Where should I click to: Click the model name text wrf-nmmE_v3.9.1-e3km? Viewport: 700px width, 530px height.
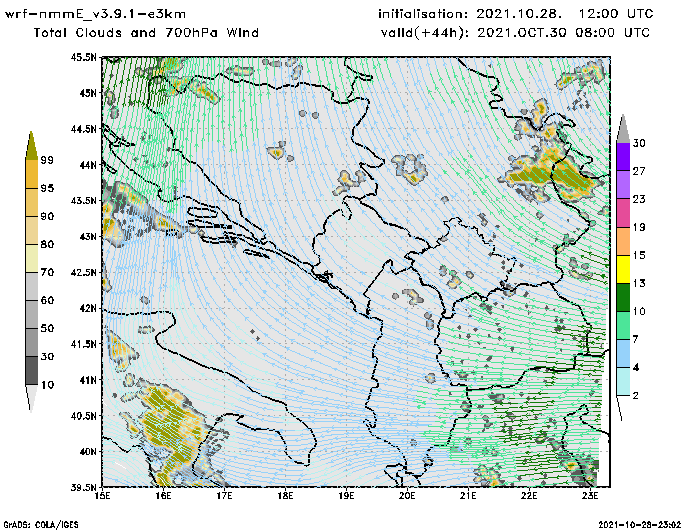[95, 14]
